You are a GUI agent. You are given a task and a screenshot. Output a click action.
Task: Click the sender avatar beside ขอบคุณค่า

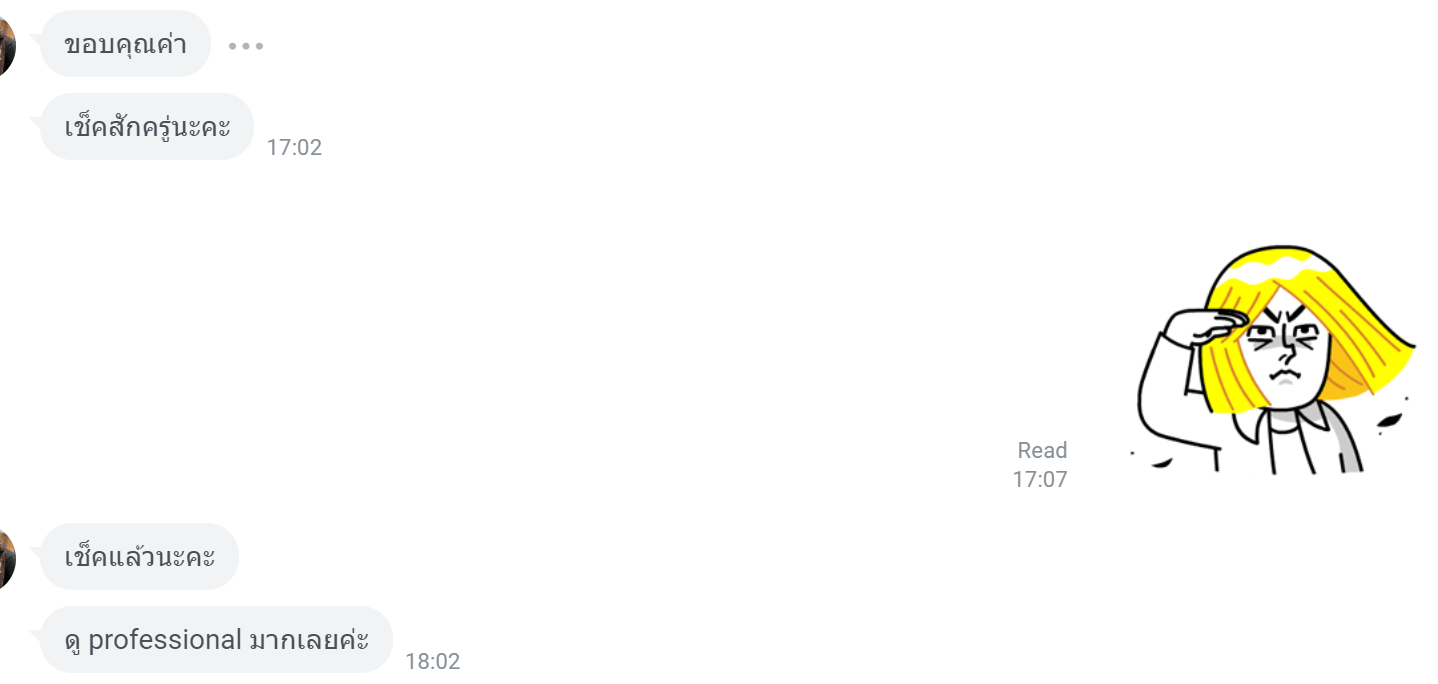pyautogui.click(x=7, y=46)
